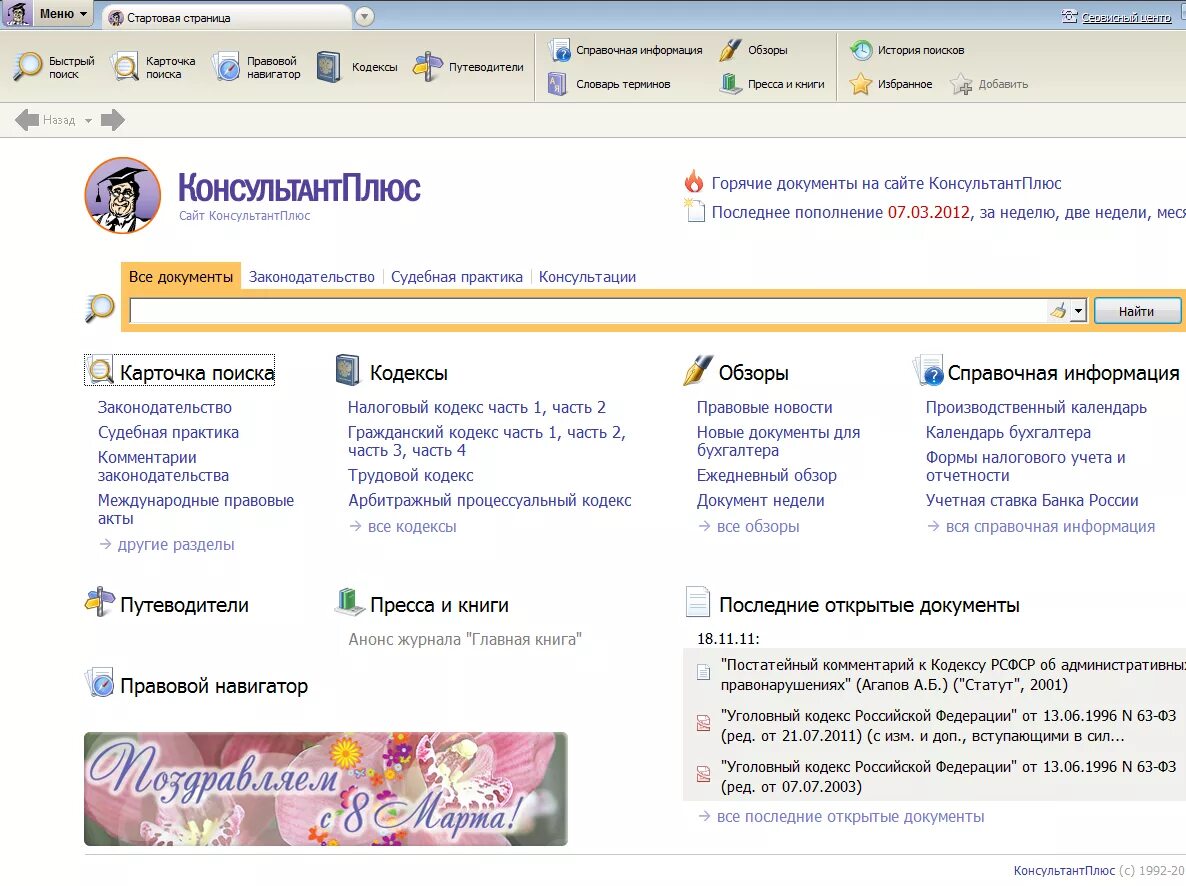Image resolution: width=1186 pixels, height=886 pixels.
Task: Click Пресса и книги section icon
Action: pos(349,602)
